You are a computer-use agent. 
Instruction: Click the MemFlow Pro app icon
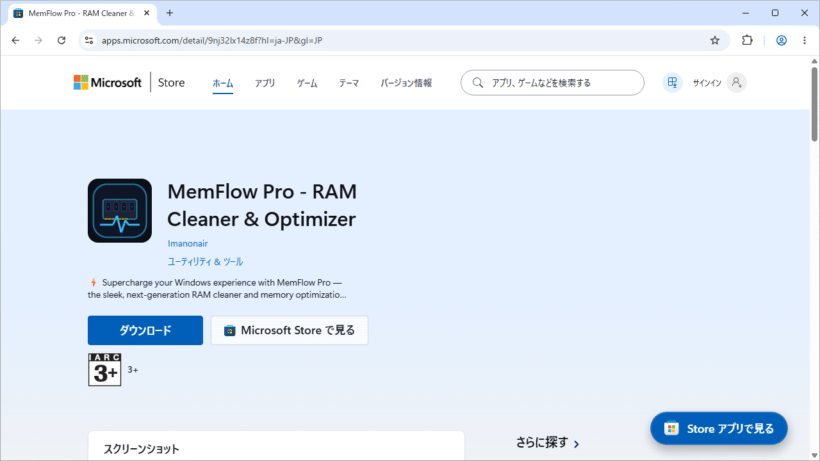point(120,211)
